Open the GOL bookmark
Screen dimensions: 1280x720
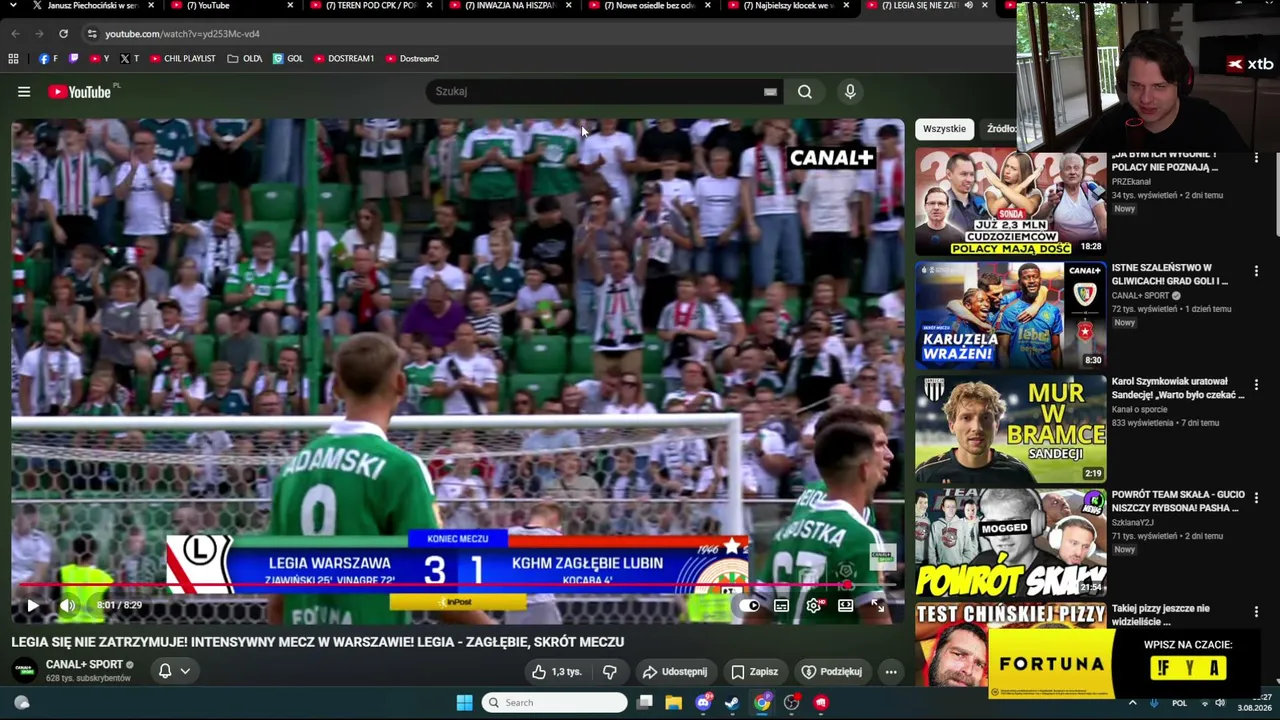(x=288, y=59)
